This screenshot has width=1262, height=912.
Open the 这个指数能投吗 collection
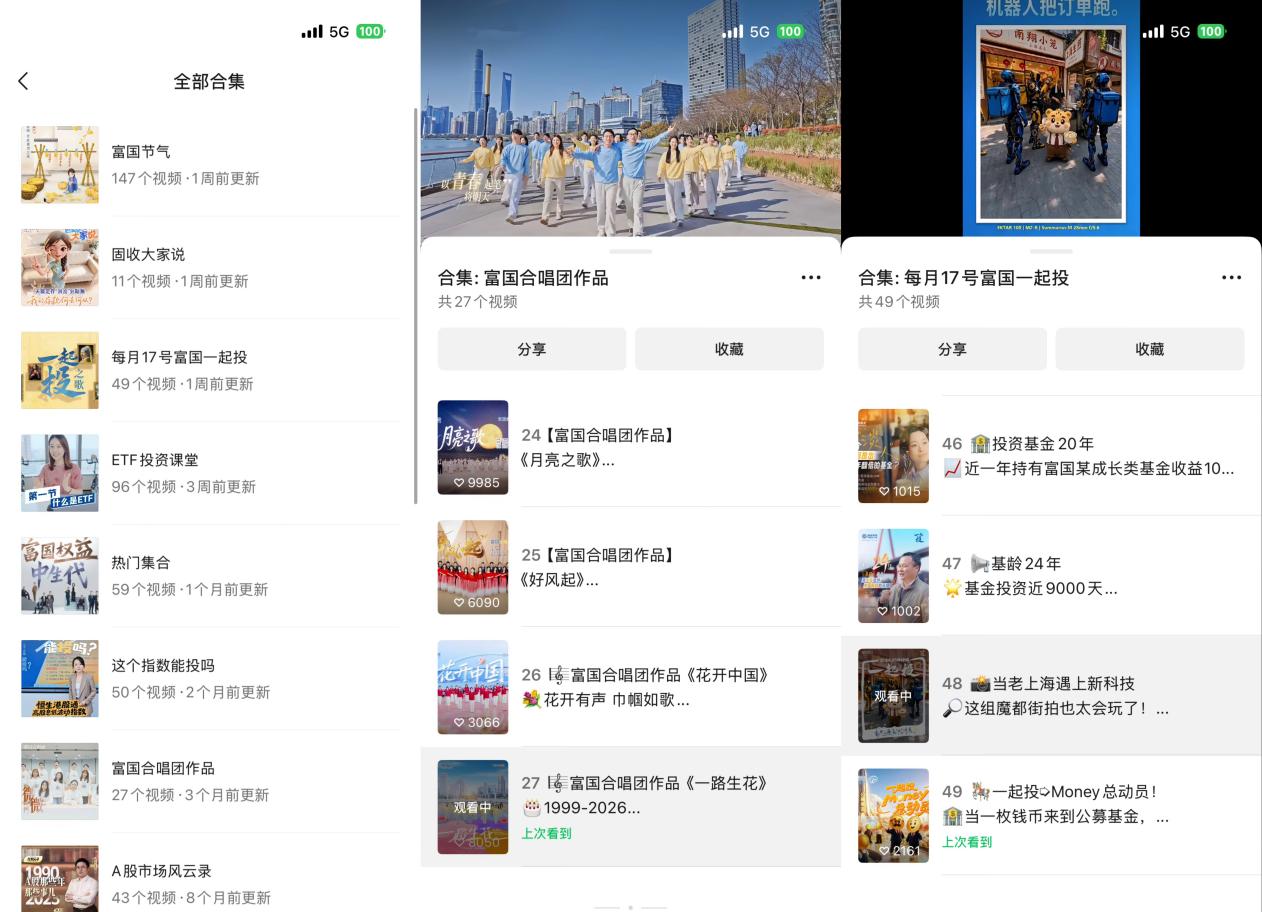(210, 679)
